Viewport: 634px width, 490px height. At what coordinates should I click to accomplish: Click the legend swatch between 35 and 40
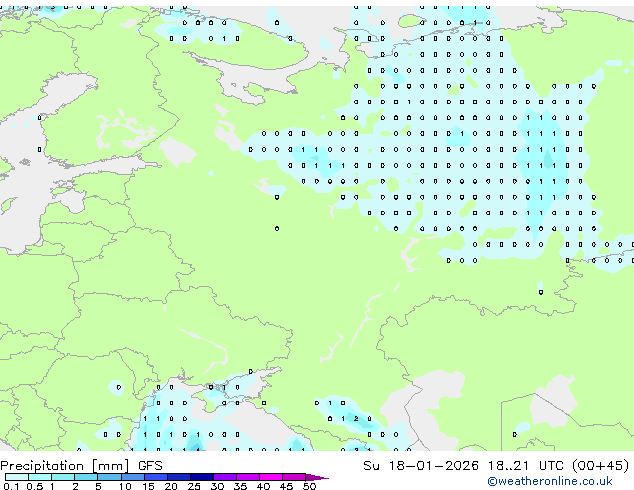point(248,477)
